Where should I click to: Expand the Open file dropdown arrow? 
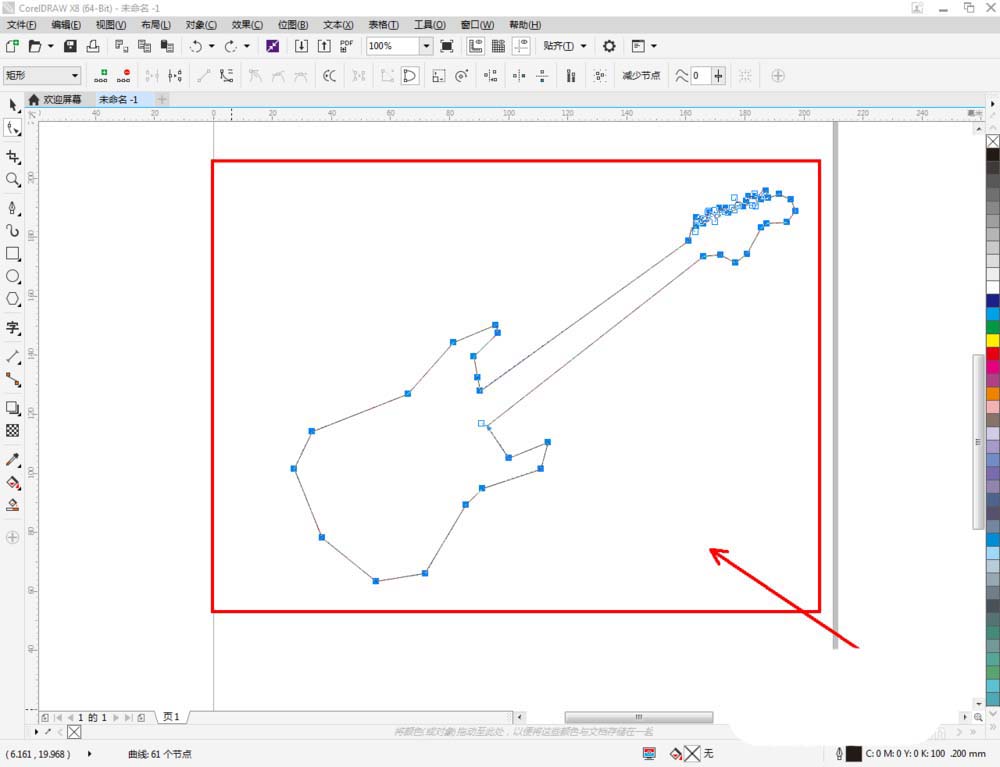50,46
